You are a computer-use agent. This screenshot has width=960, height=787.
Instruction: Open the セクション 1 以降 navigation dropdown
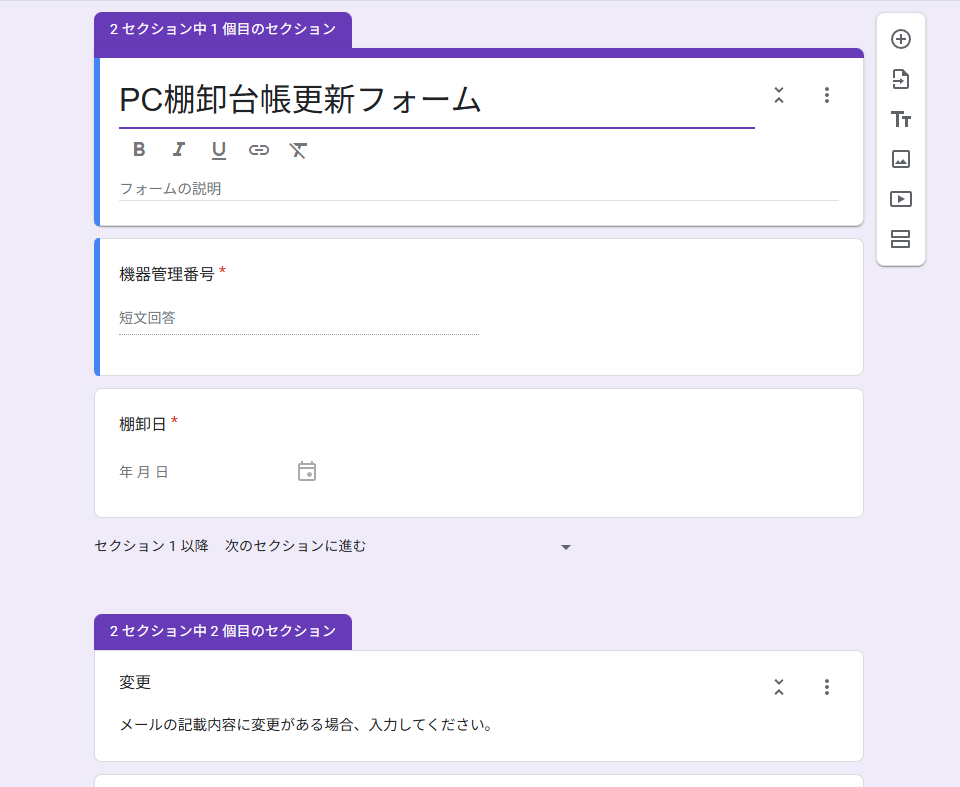click(x=566, y=547)
